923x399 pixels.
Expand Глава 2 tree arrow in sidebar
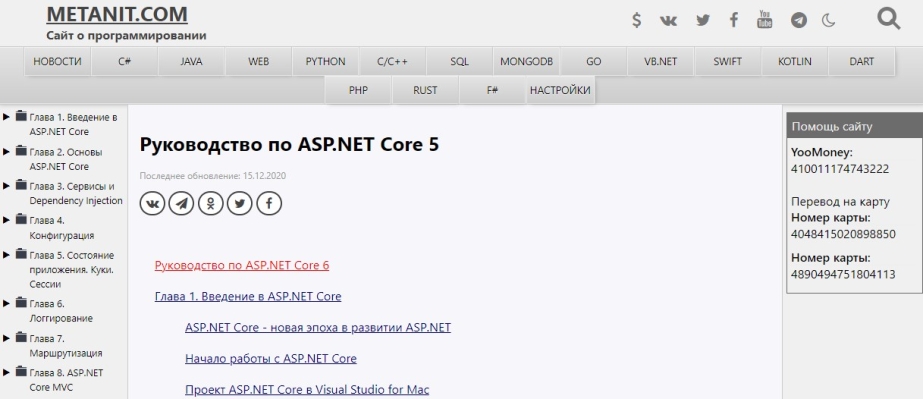(6, 151)
